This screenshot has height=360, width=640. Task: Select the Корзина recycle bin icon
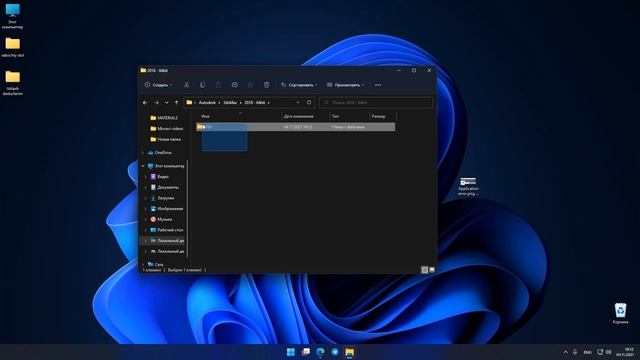[620, 313]
